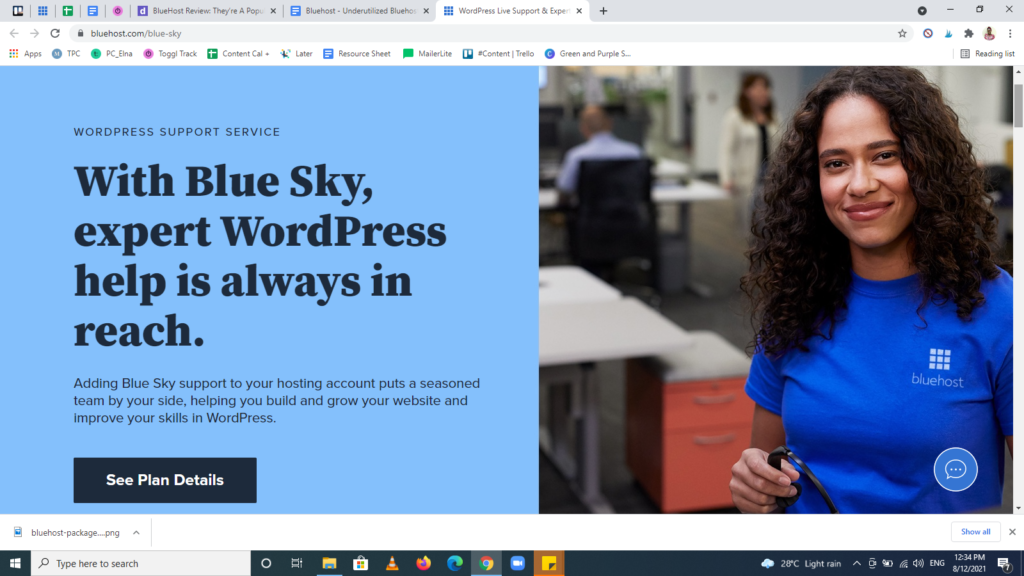Show hidden system tray icons

click(856, 563)
